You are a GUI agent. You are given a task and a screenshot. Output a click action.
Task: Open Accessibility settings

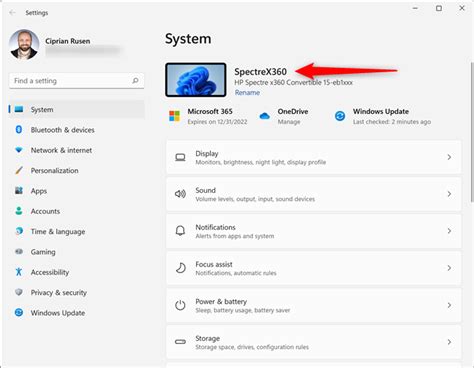click(x=77, y=272)
